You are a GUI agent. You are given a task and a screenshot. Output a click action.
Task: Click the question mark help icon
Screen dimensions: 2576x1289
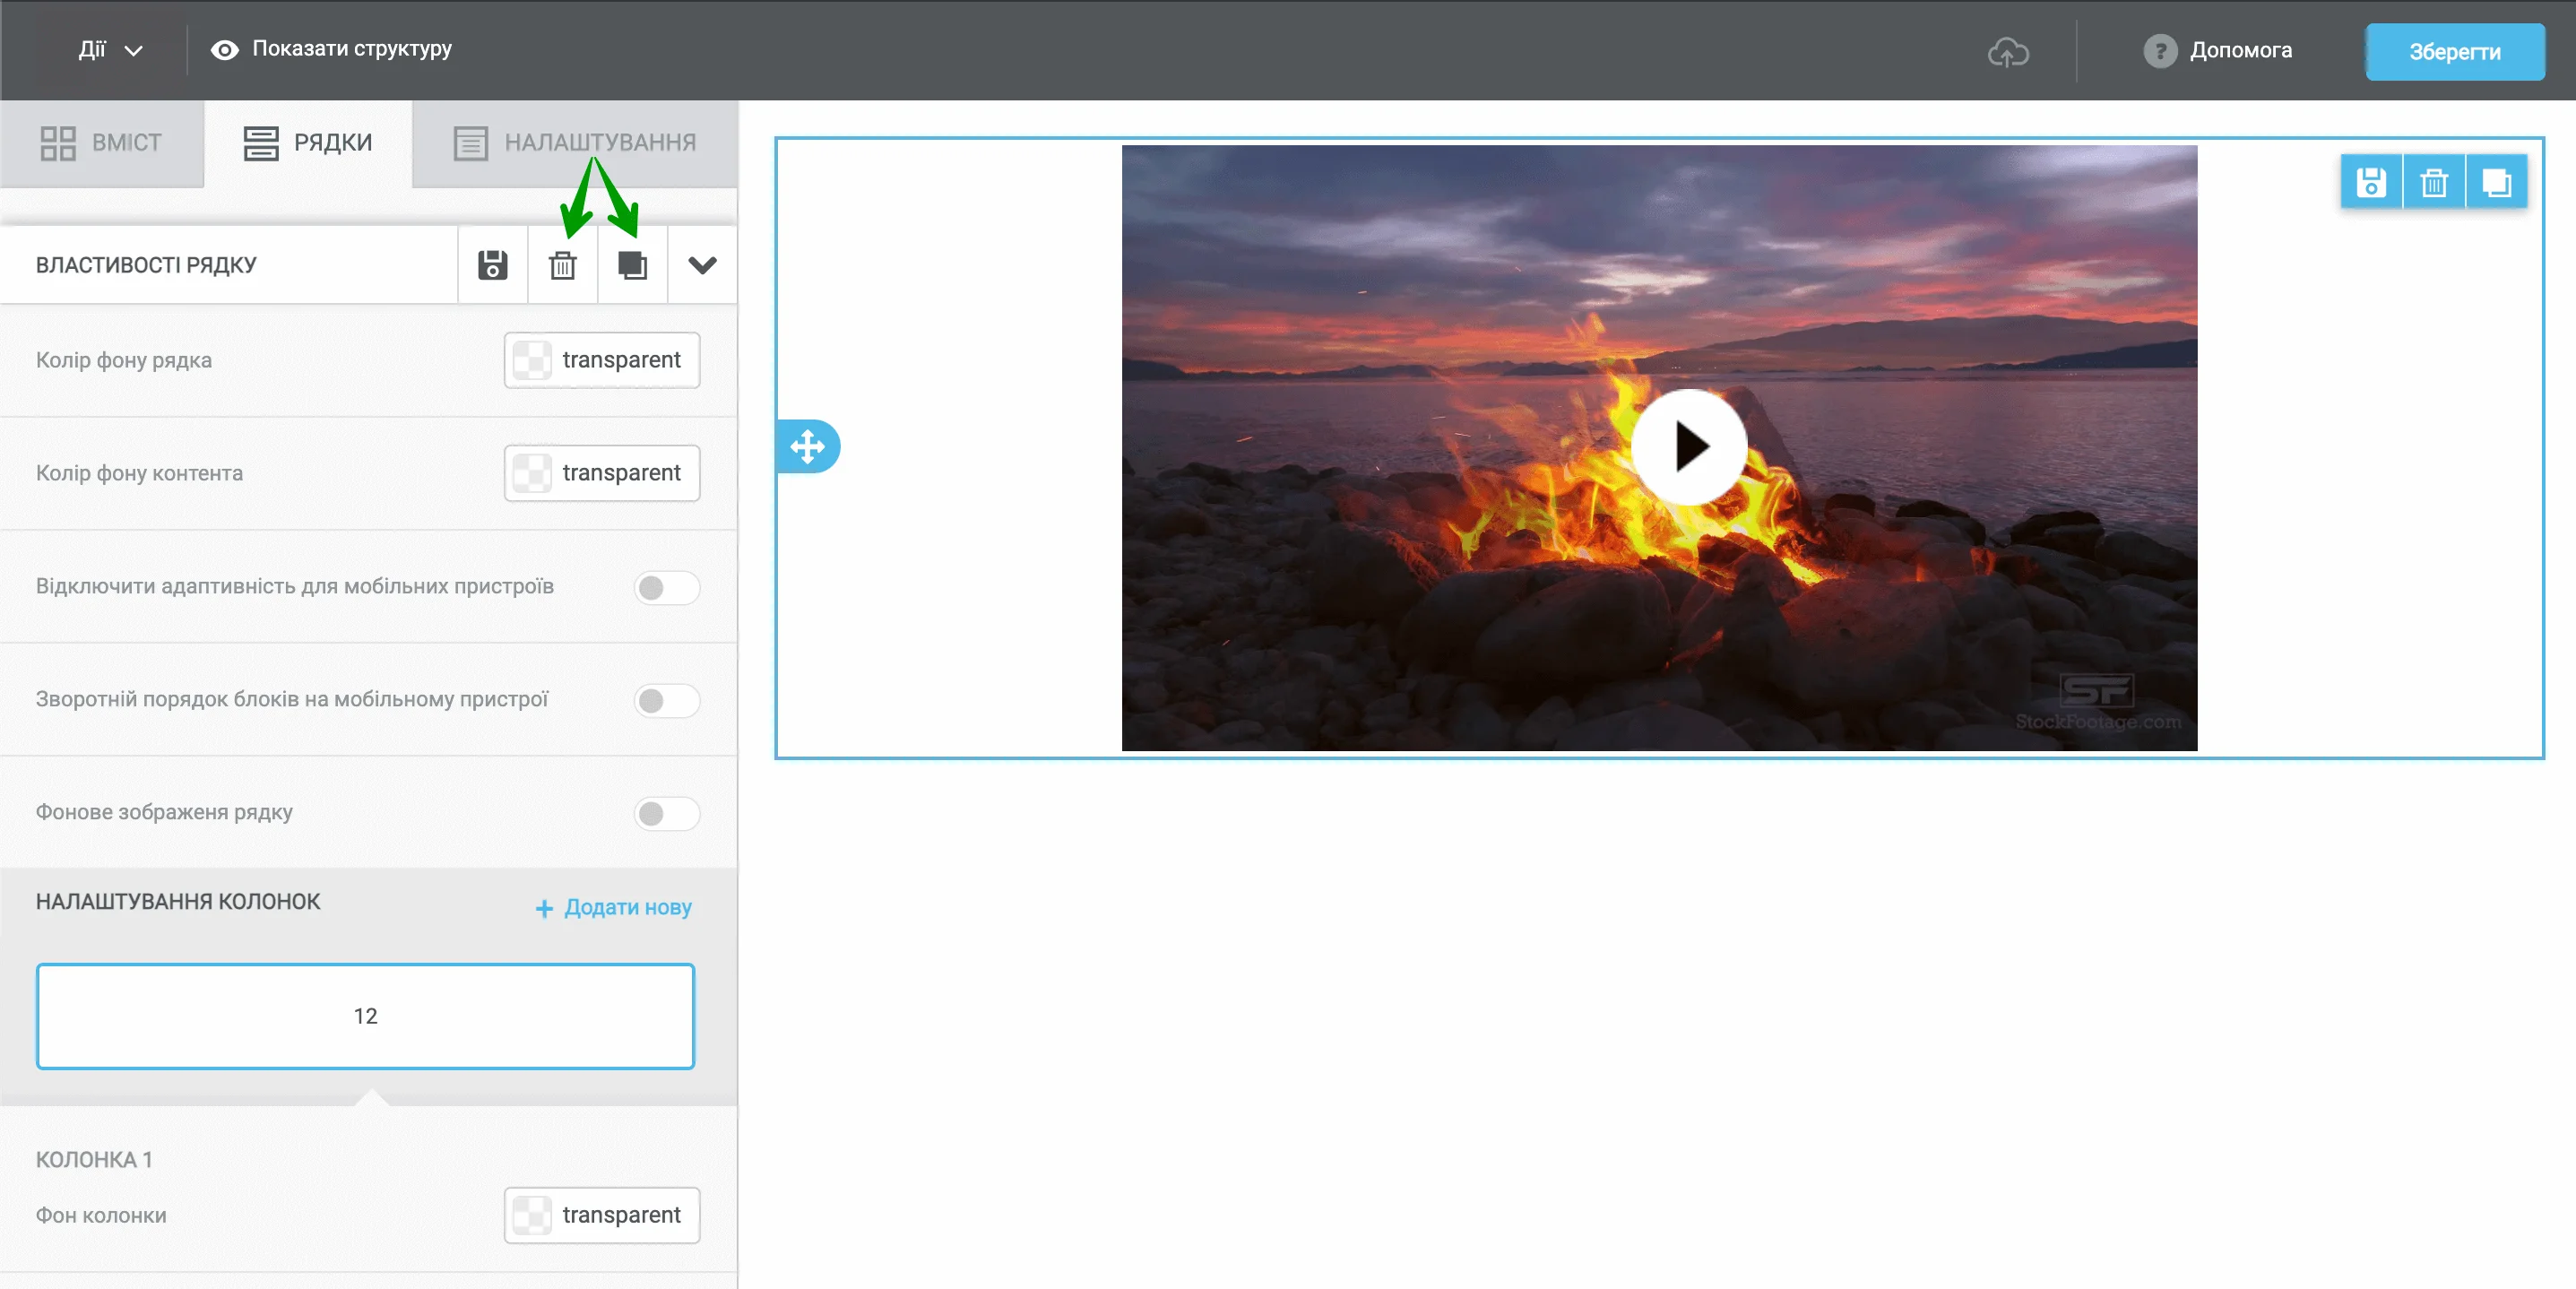pyautogui.click(x=2160, y=51)
